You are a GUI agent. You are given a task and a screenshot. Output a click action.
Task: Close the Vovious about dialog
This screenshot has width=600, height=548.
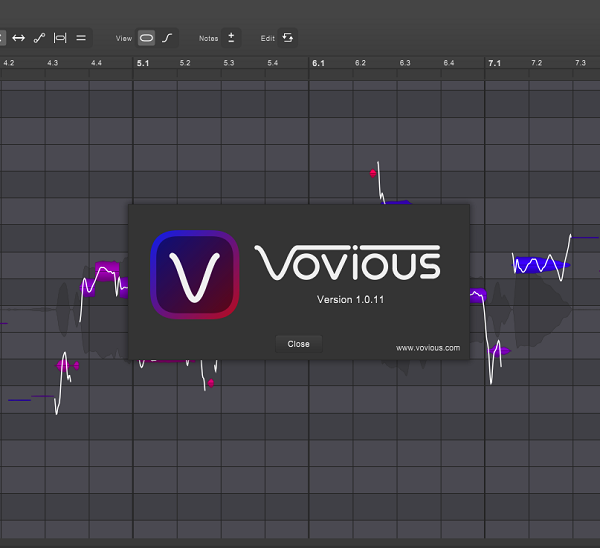[x=299, y=344]
